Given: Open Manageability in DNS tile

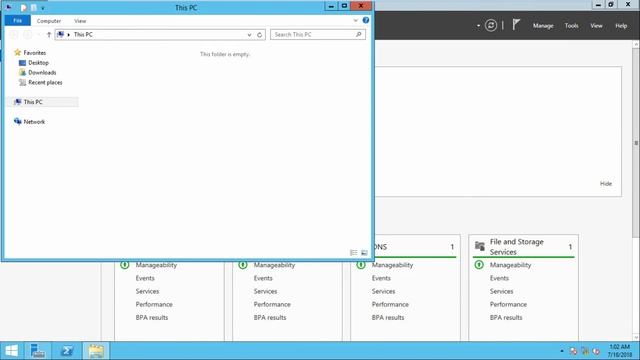Looking at the screenshot, I should point(392,265).
